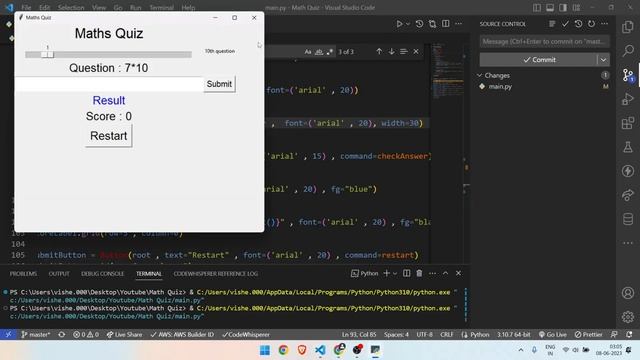Open the Commit button dropdown arrow

pos(603,60)
